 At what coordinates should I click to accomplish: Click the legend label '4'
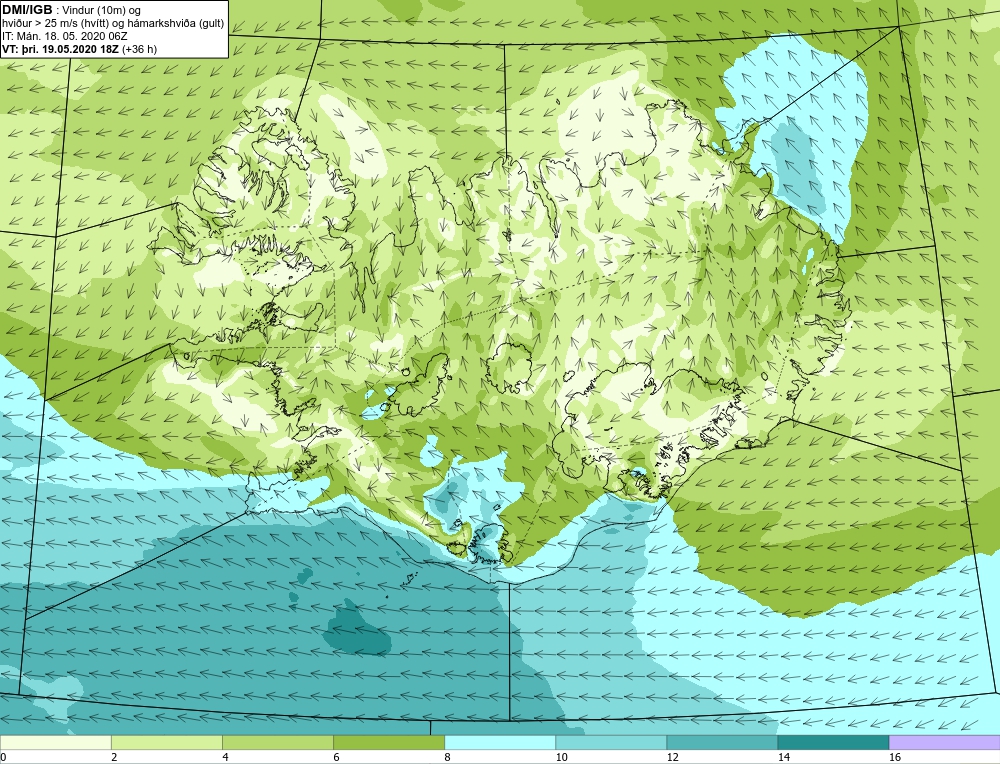pyautogui.click(x=225, y=757)
